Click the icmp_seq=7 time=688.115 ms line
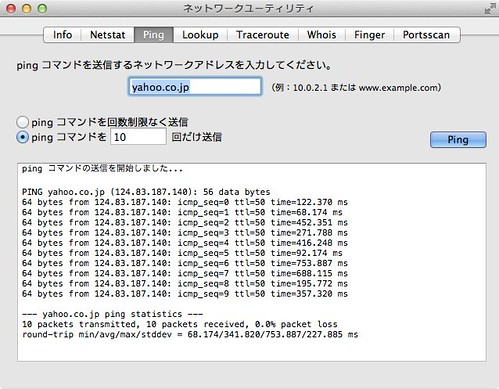 (185, 273)
